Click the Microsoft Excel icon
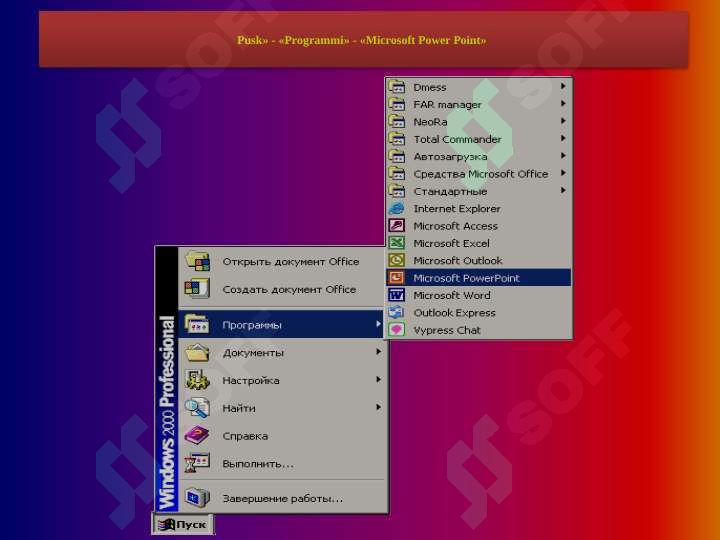This screenshot has height=540, width=720. (x=396, y=243)
